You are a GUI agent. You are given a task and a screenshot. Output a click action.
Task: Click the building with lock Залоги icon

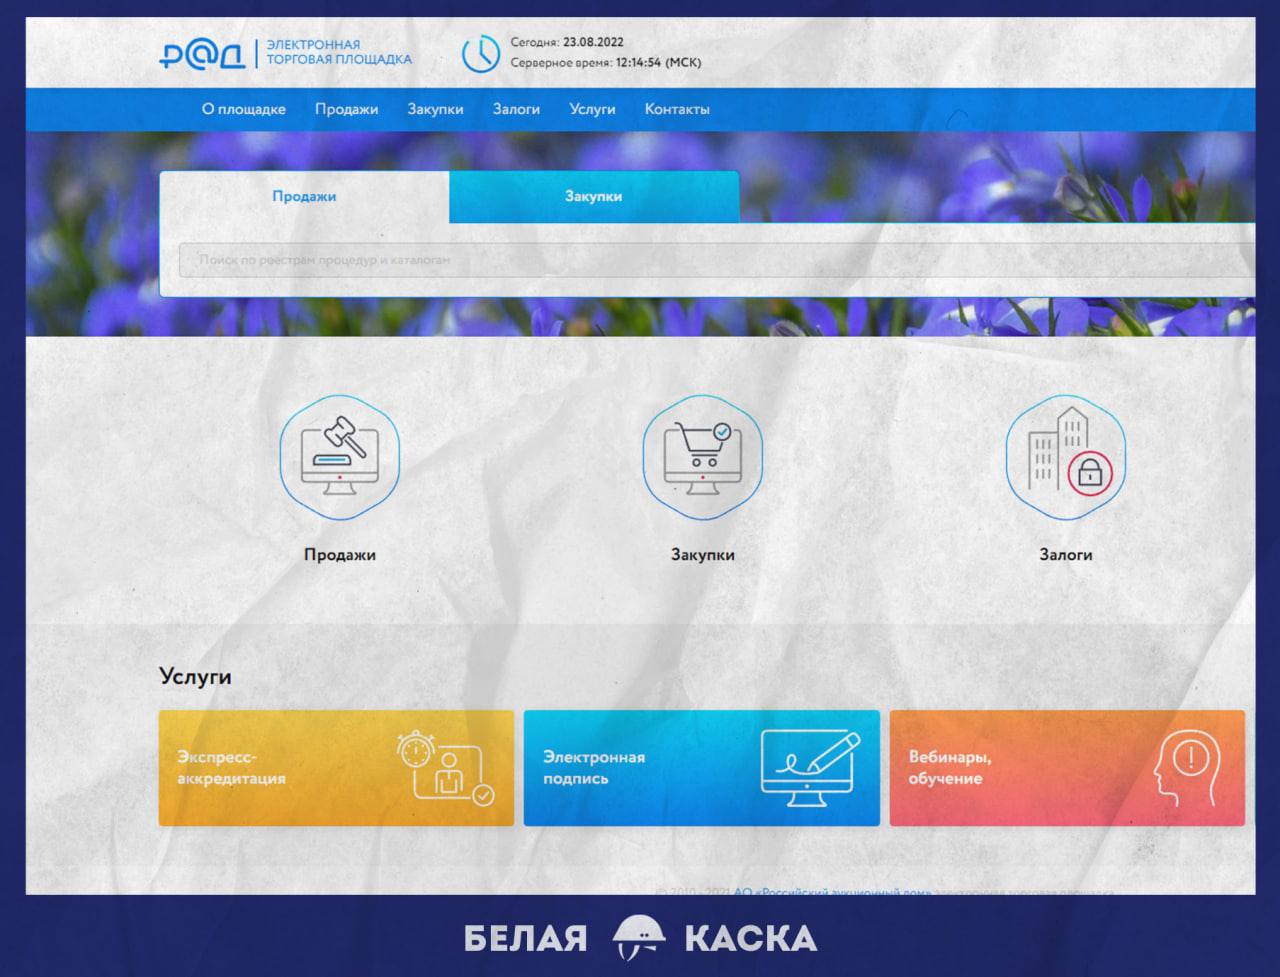1065,457
